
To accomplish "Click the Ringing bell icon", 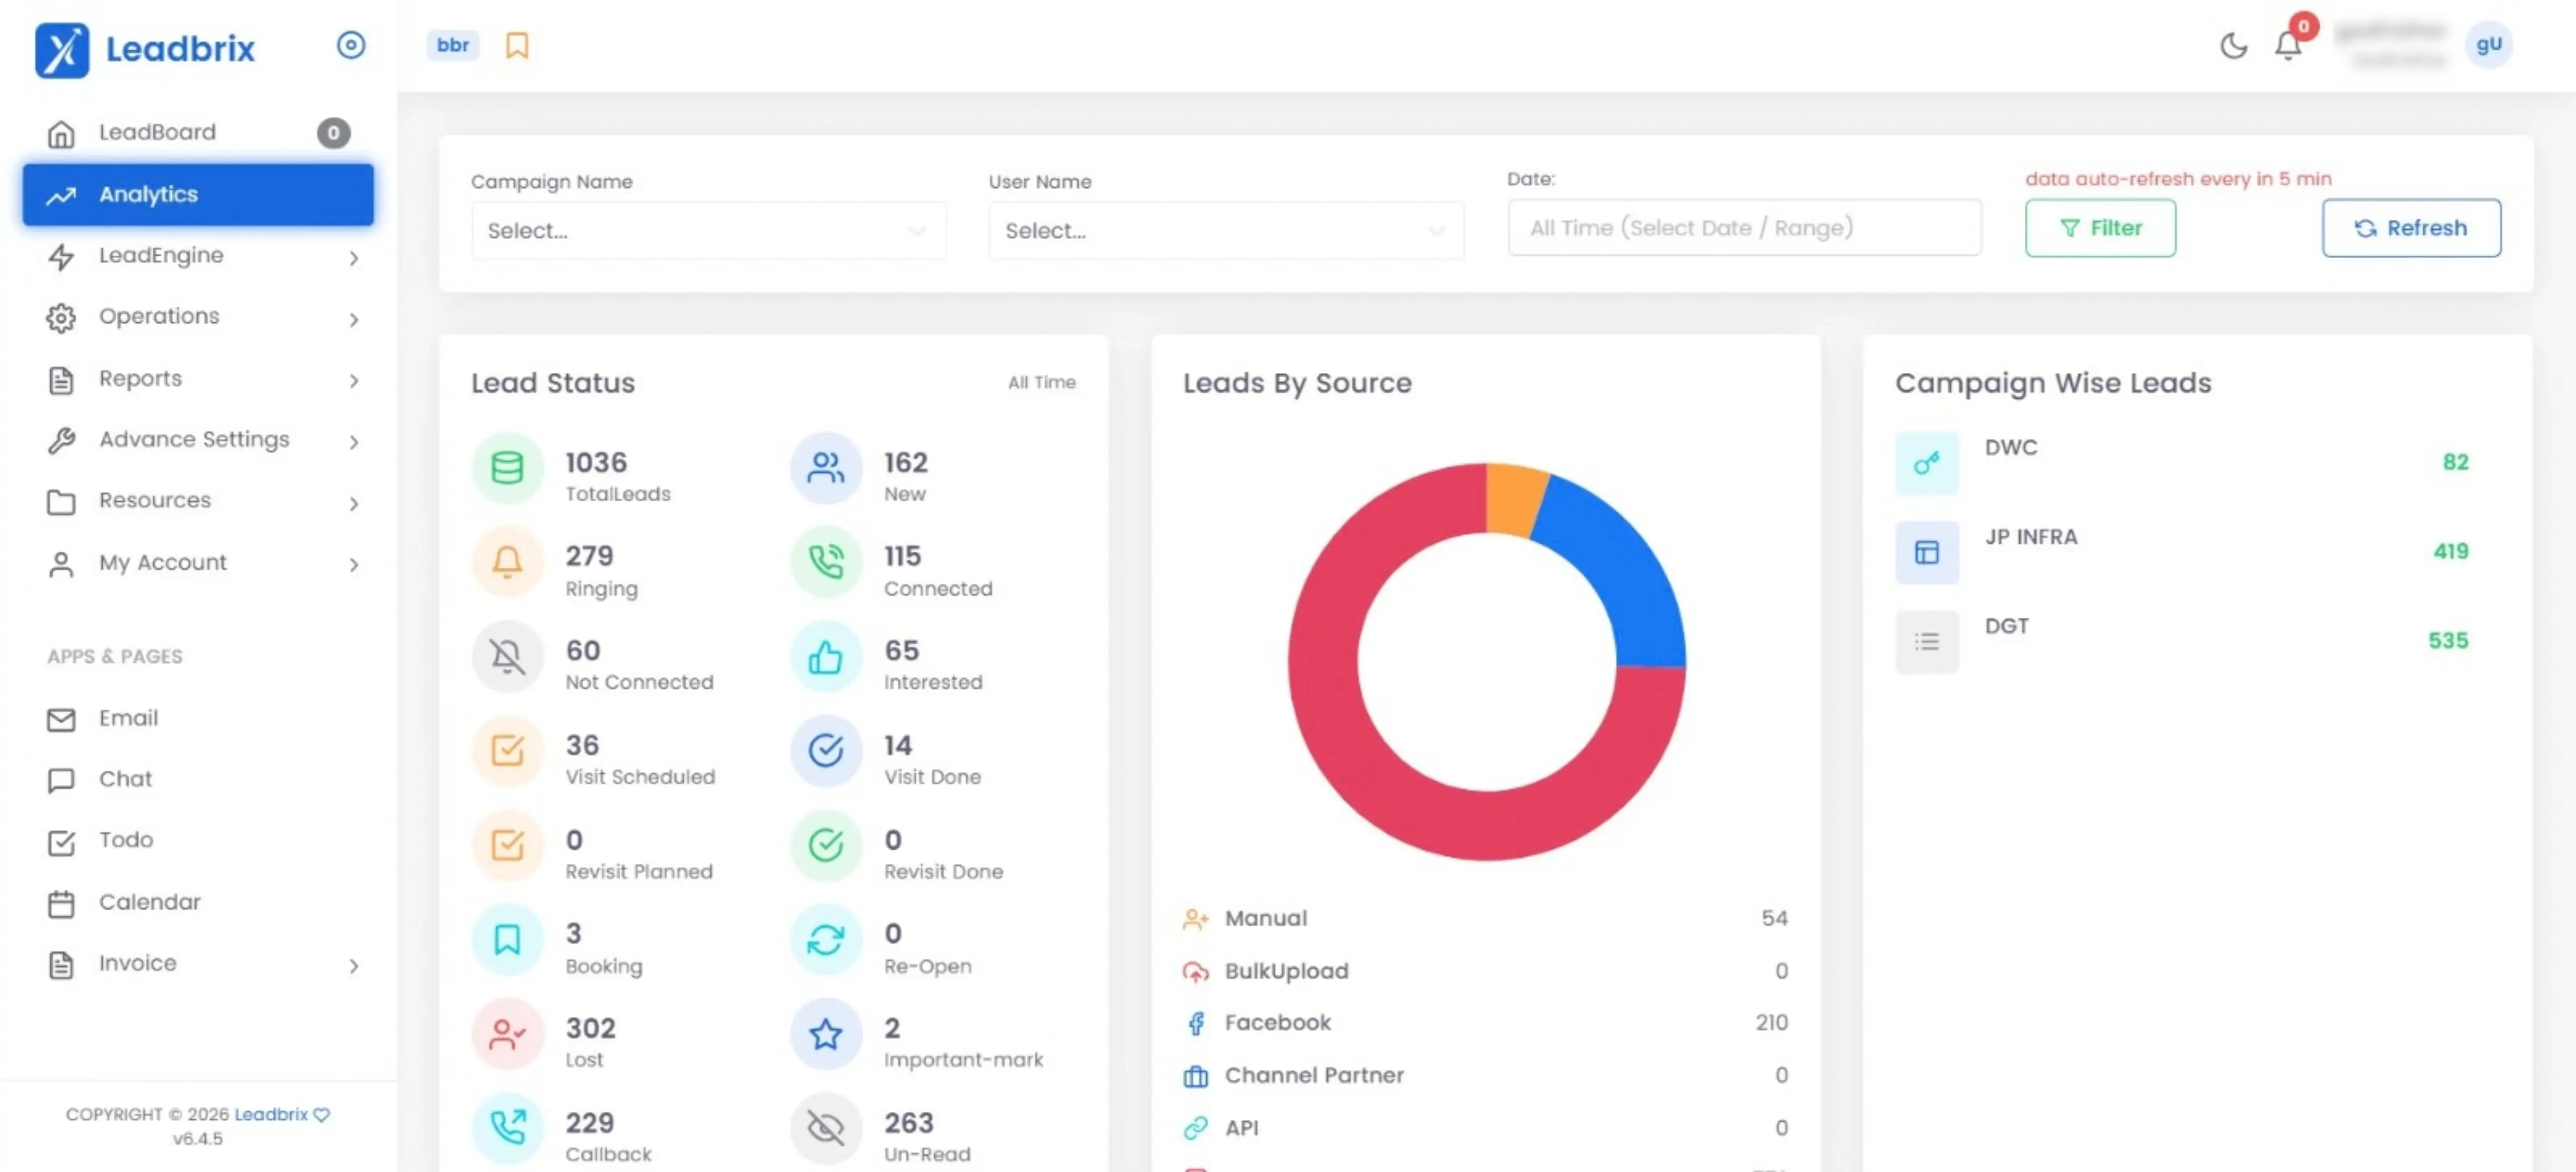I will (x=507, y=562).
